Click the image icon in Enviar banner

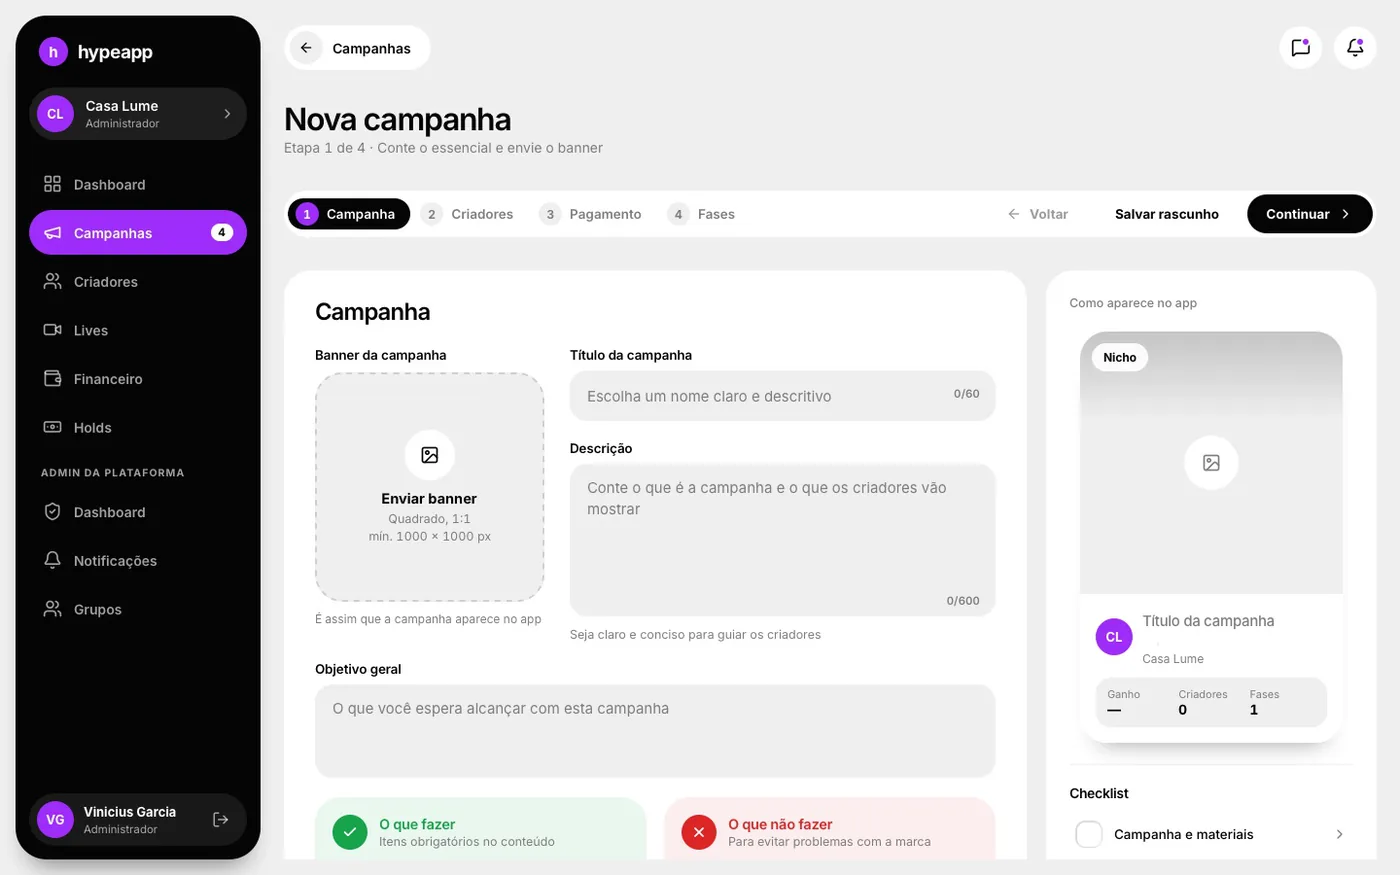click(x=430, y=455)
